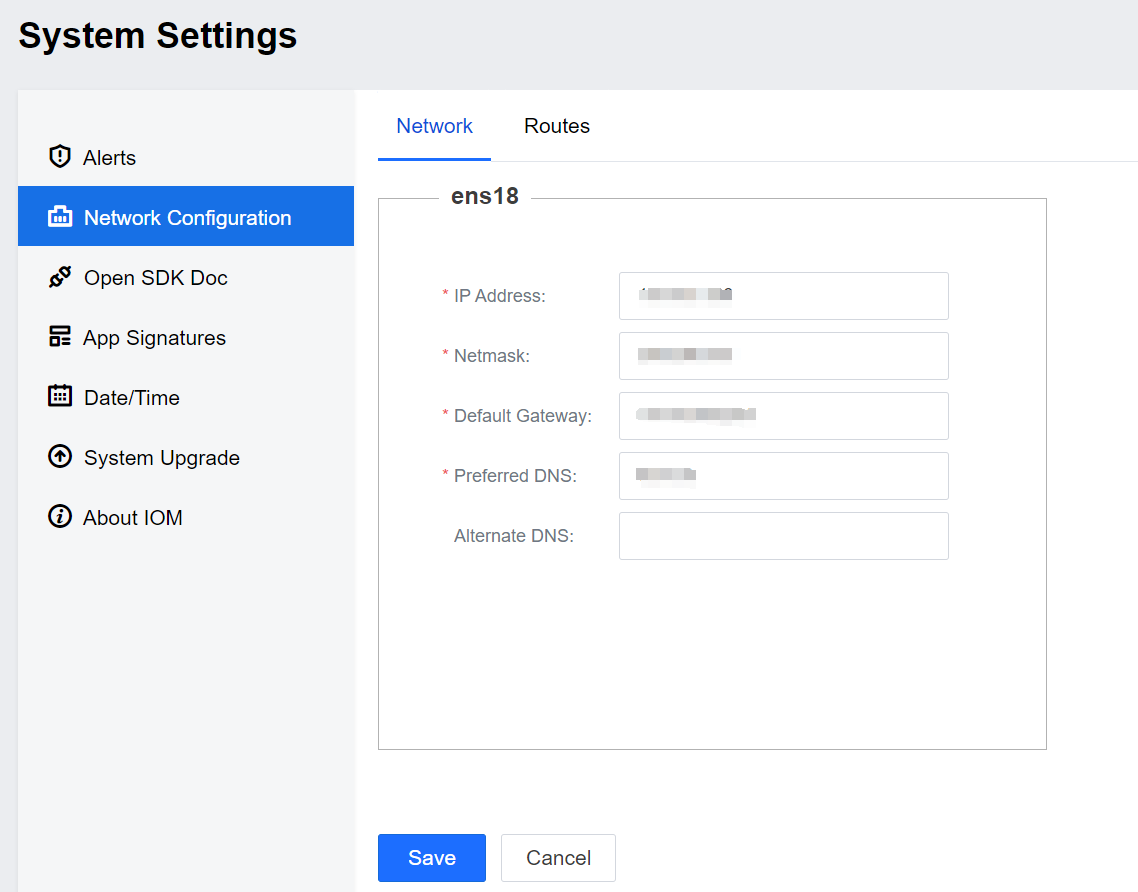Image resolution: width=1138 pixels, height=892 pixels.
Task: Click the calendar icon for Date/Time
Action: tap(60, 396)
